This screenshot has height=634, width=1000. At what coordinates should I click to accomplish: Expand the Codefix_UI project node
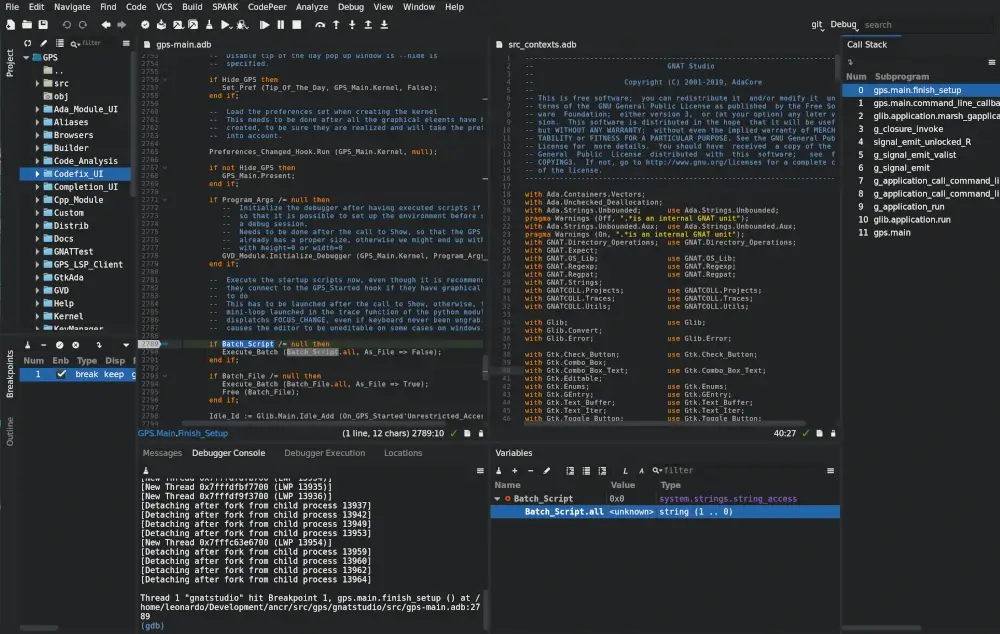(x=37, y=173)
